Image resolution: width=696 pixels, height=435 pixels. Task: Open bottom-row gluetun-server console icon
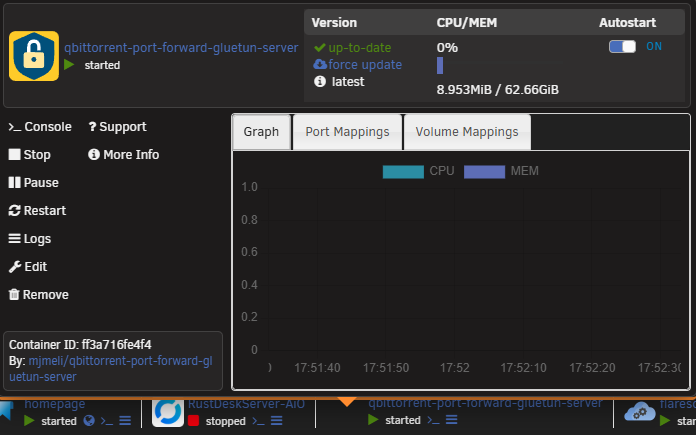[x=433, y=420]
